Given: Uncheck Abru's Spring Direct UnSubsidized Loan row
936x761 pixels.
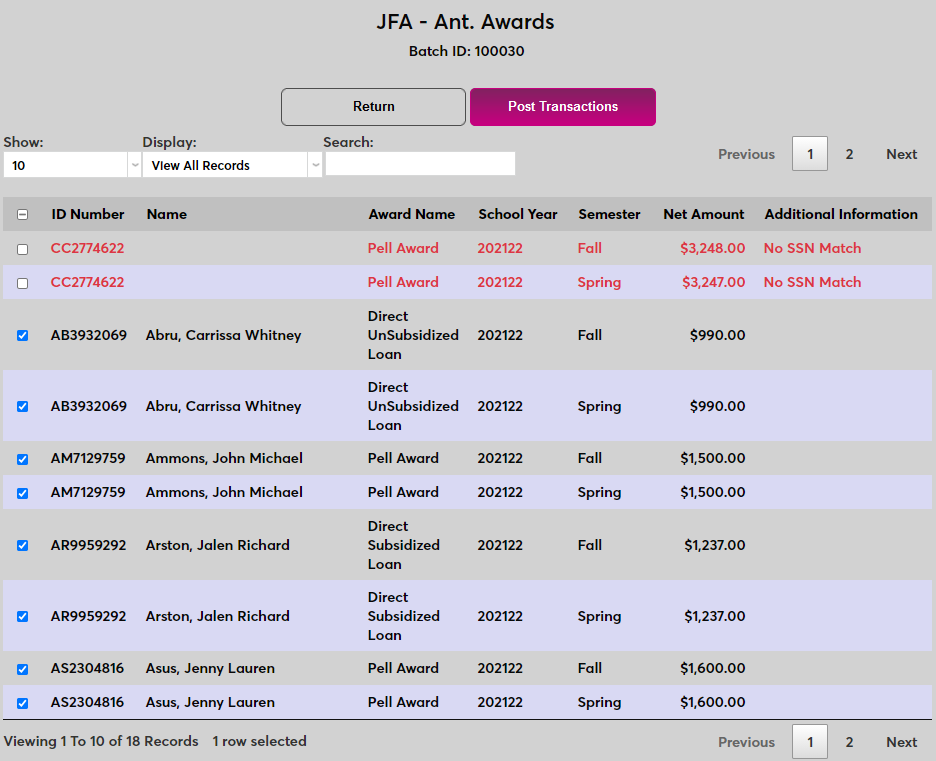Looking at the screenshot, I should coord(22,406).
